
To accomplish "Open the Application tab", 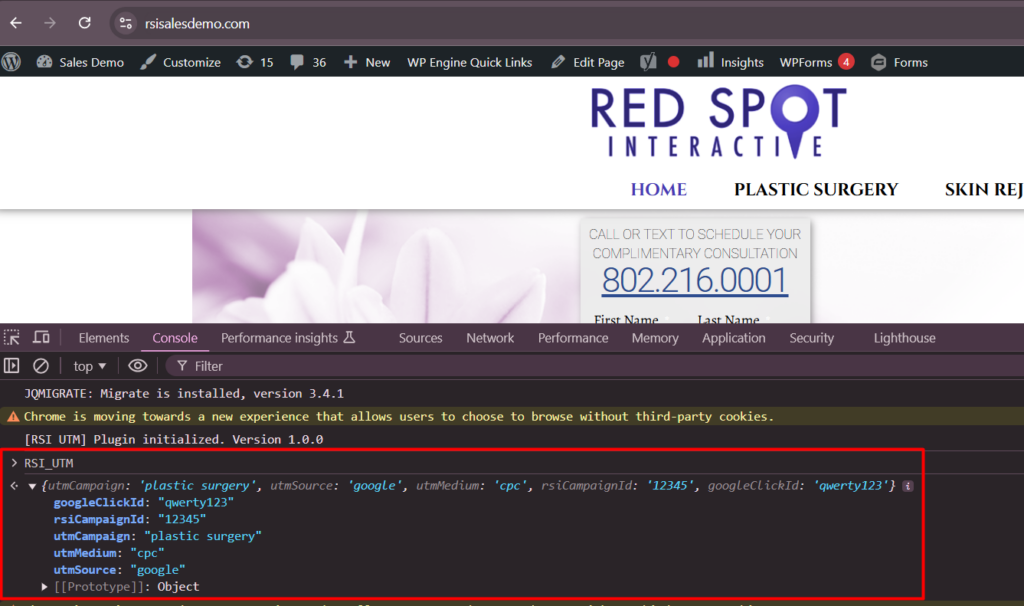I will click(733, 338).
